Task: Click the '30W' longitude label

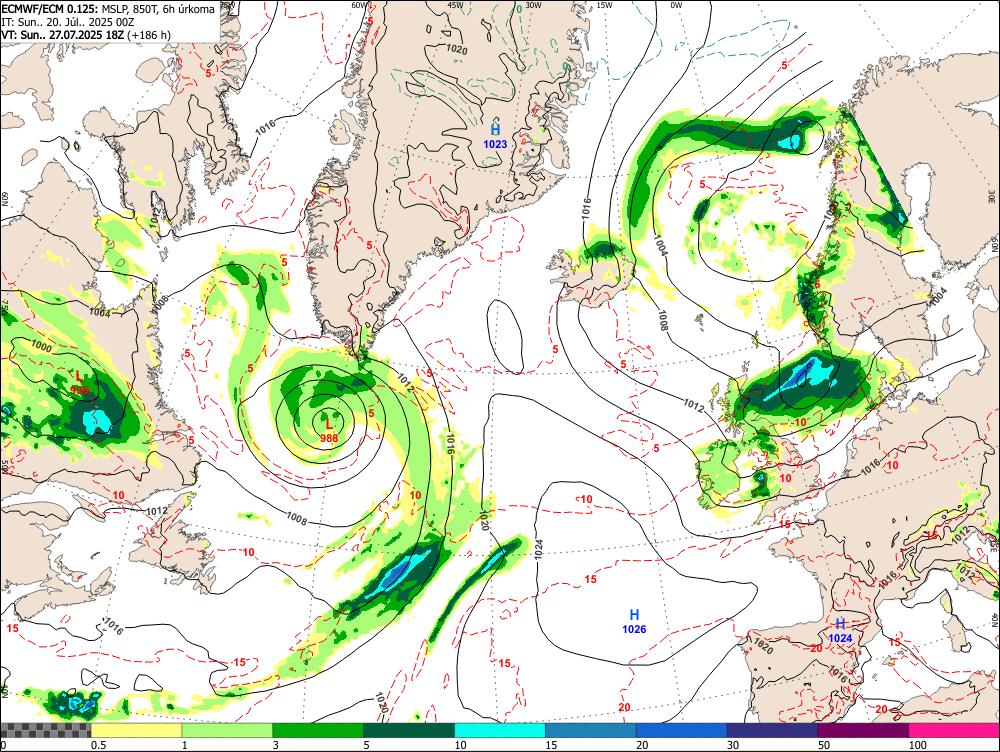Action: pyautogui.click(x=533, y=5)
